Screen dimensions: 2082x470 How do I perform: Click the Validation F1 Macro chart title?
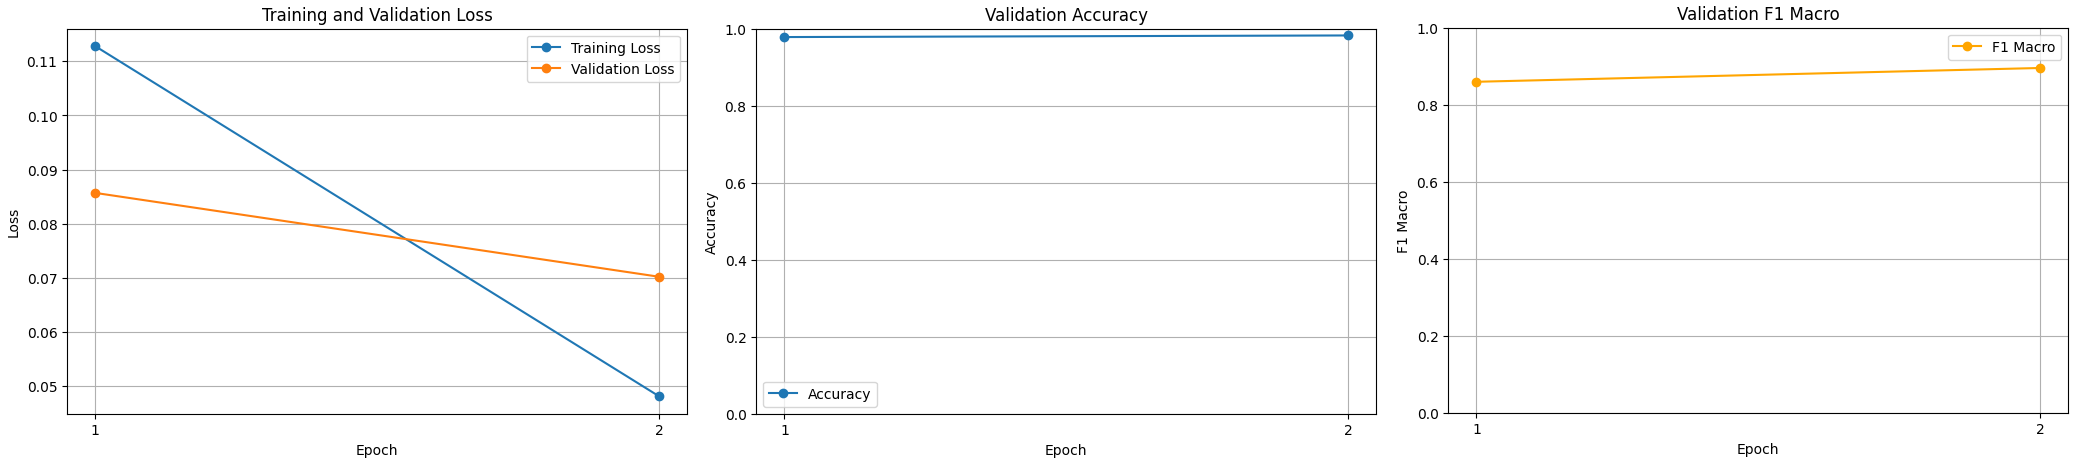coord(1758,14)
